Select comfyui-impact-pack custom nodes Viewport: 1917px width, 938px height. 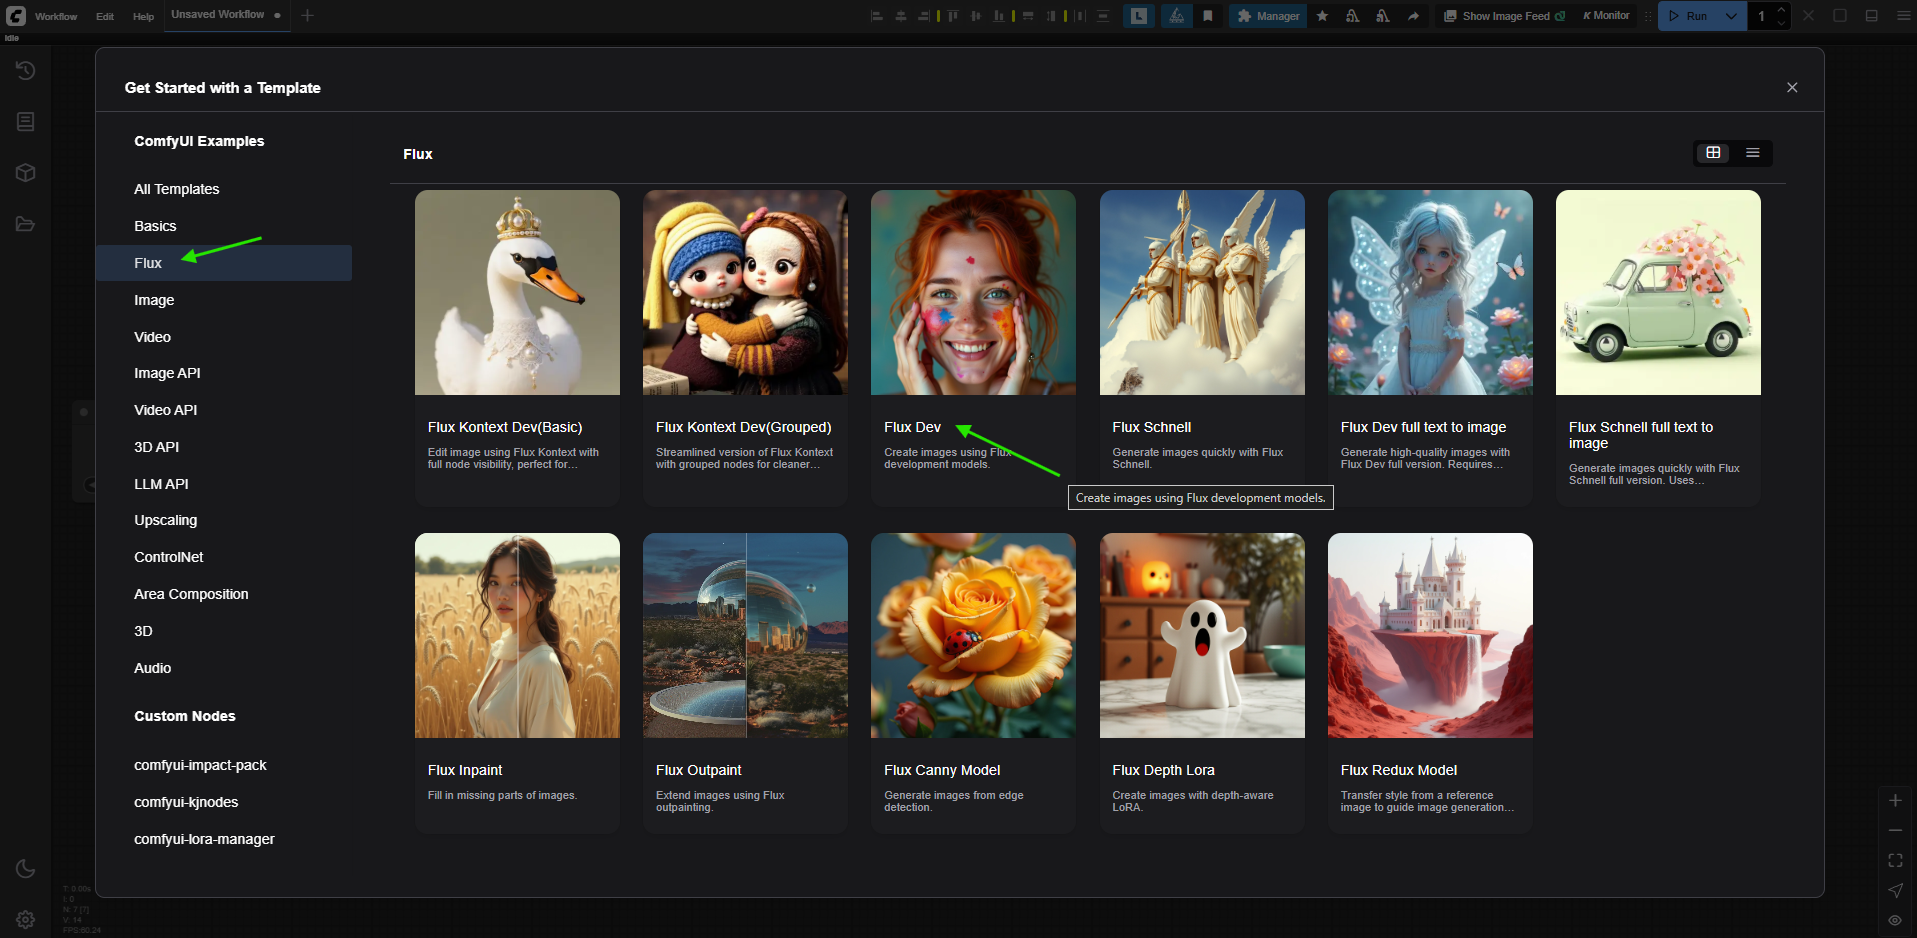[224, 765]
